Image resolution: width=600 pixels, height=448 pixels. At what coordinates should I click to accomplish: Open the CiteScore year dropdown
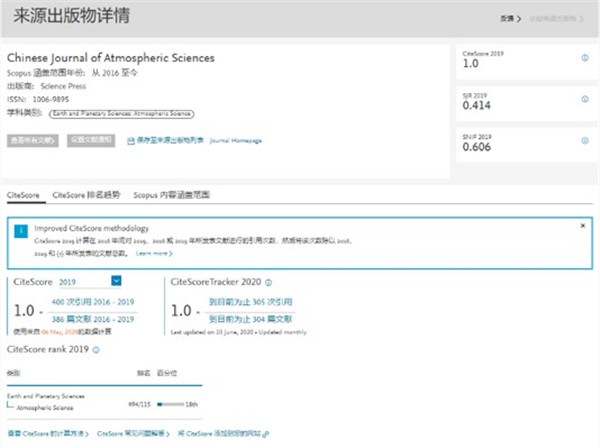tap(116, 282)
